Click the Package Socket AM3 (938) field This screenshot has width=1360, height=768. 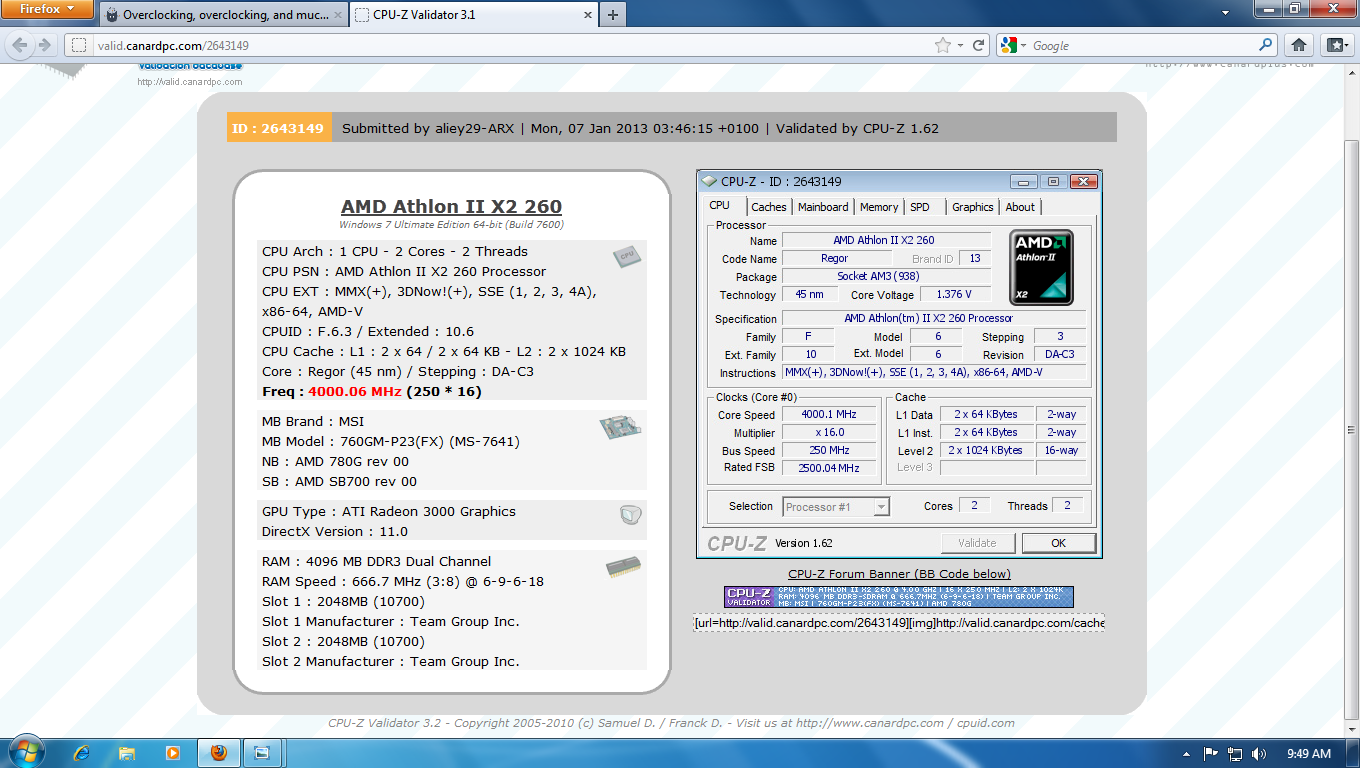click(x=886, y=276)
